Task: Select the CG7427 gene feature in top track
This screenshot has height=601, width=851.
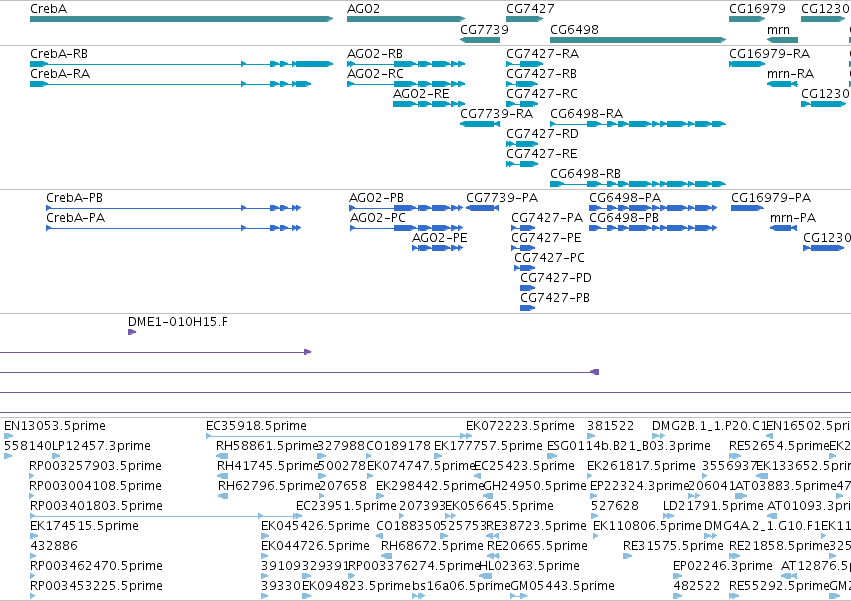Action: [524, 19]
